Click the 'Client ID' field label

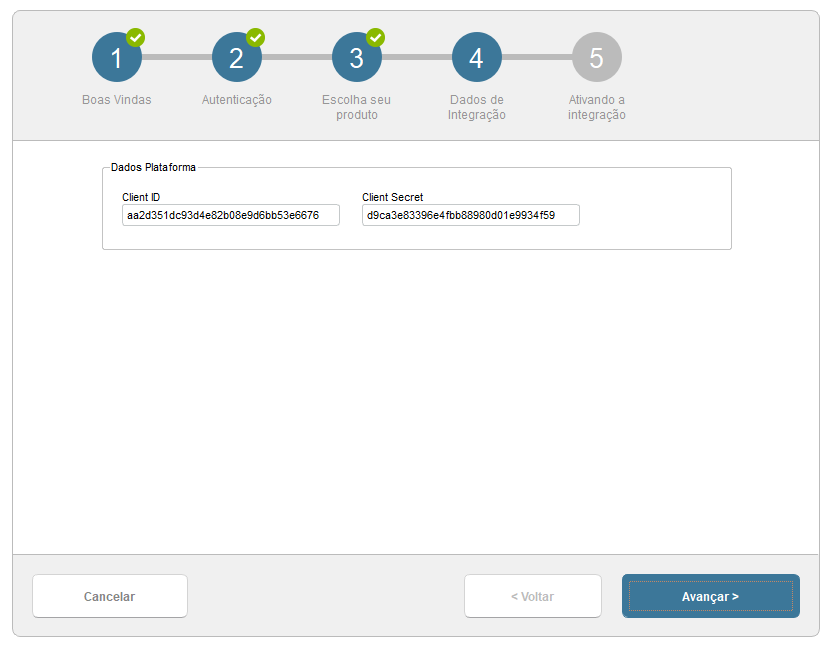(x=141, y=197)
